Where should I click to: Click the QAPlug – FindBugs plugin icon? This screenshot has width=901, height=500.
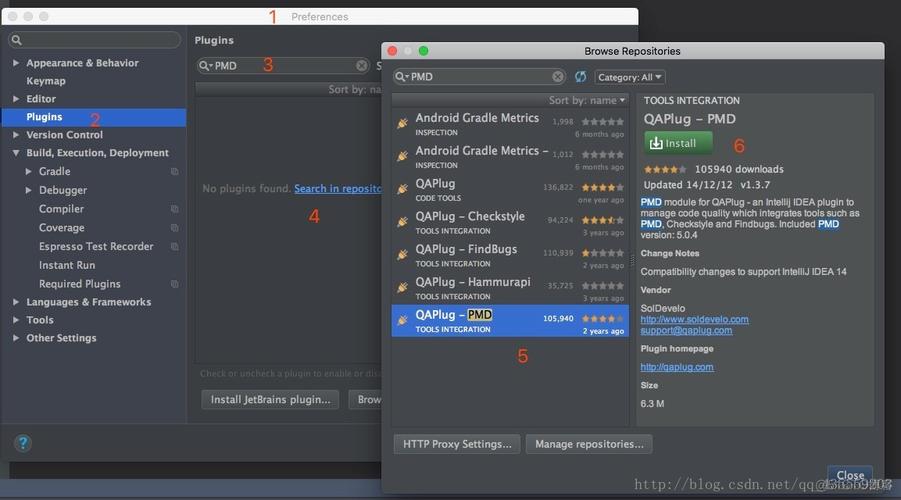pos(402,255)
